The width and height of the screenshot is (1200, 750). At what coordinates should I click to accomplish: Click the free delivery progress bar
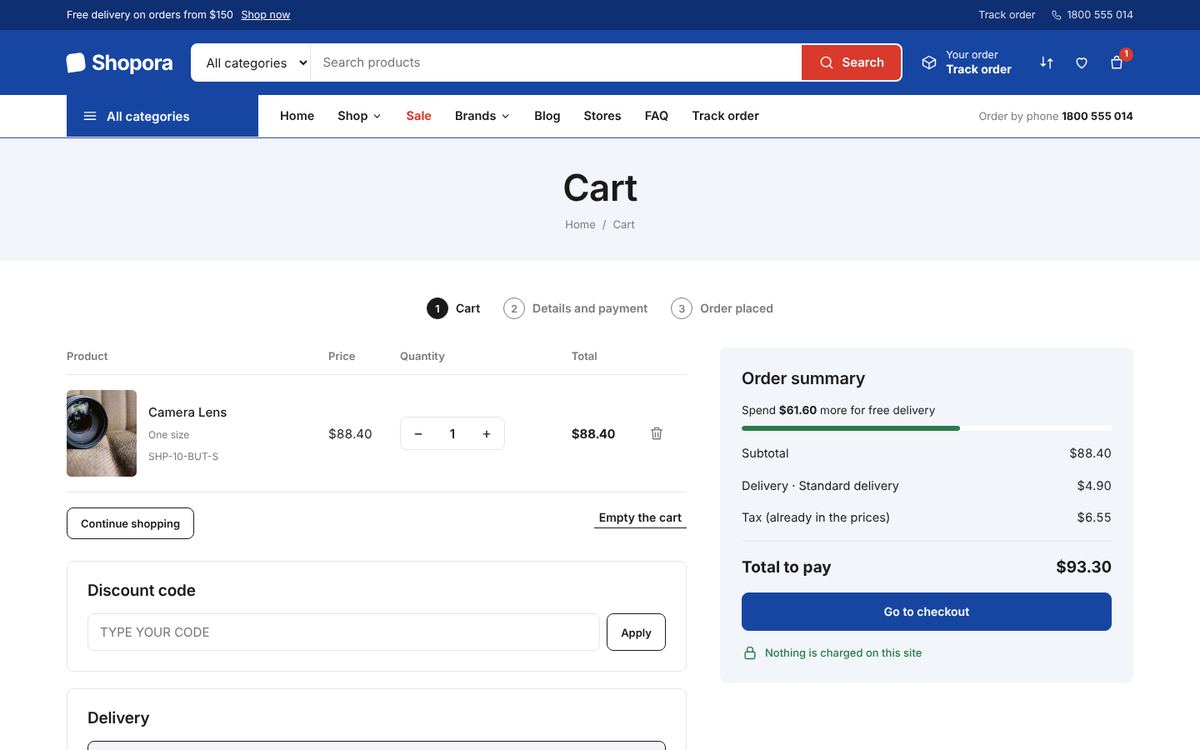[x=926, y=428]
